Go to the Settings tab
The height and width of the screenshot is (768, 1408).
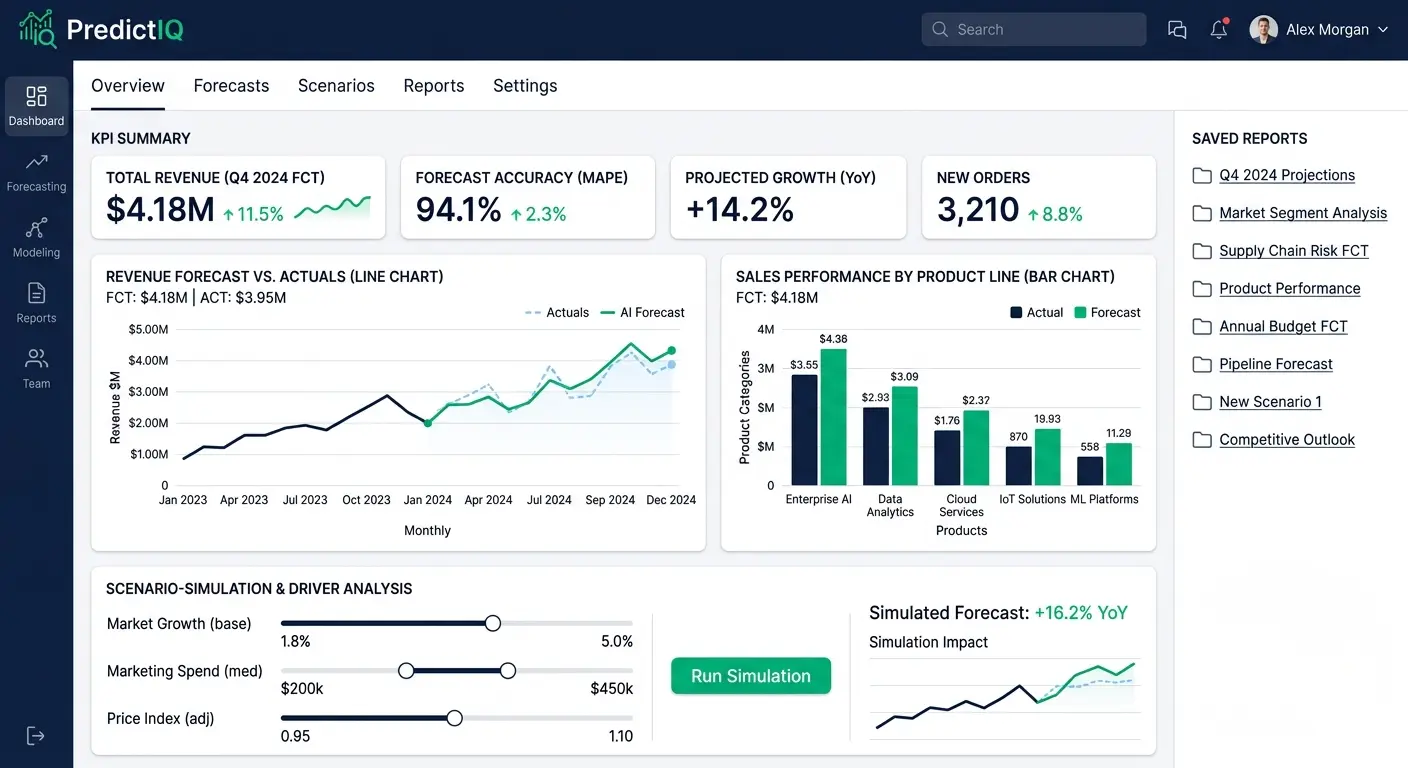click(x=525, y=86)
